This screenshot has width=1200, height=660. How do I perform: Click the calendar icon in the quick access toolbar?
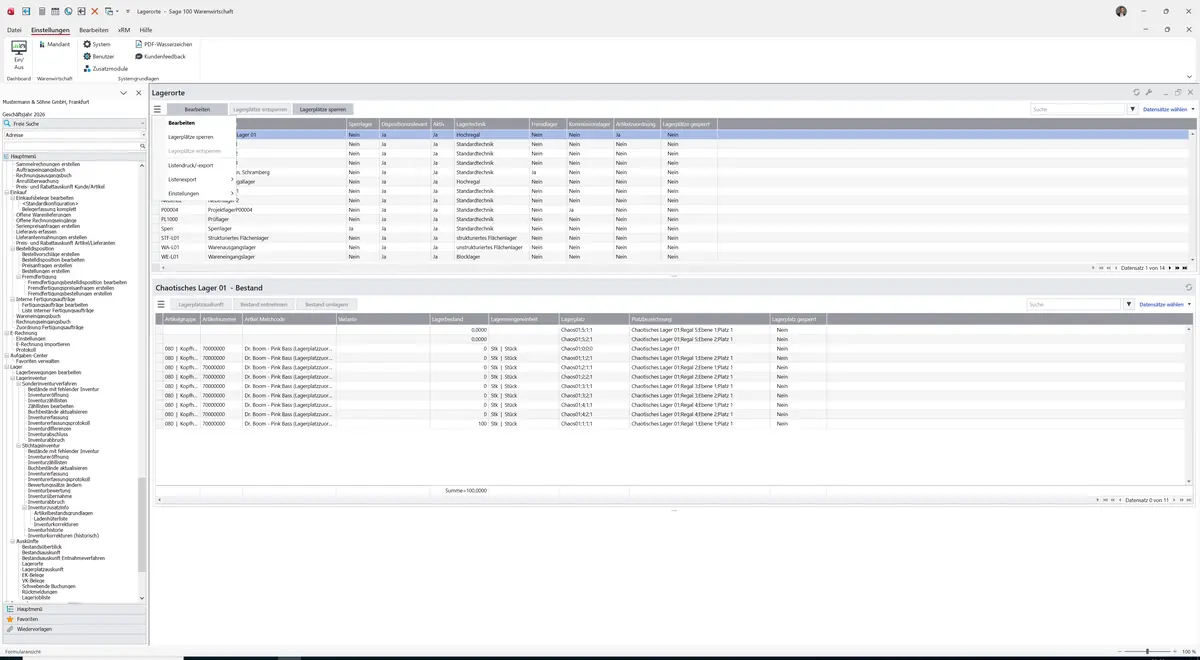55,11
